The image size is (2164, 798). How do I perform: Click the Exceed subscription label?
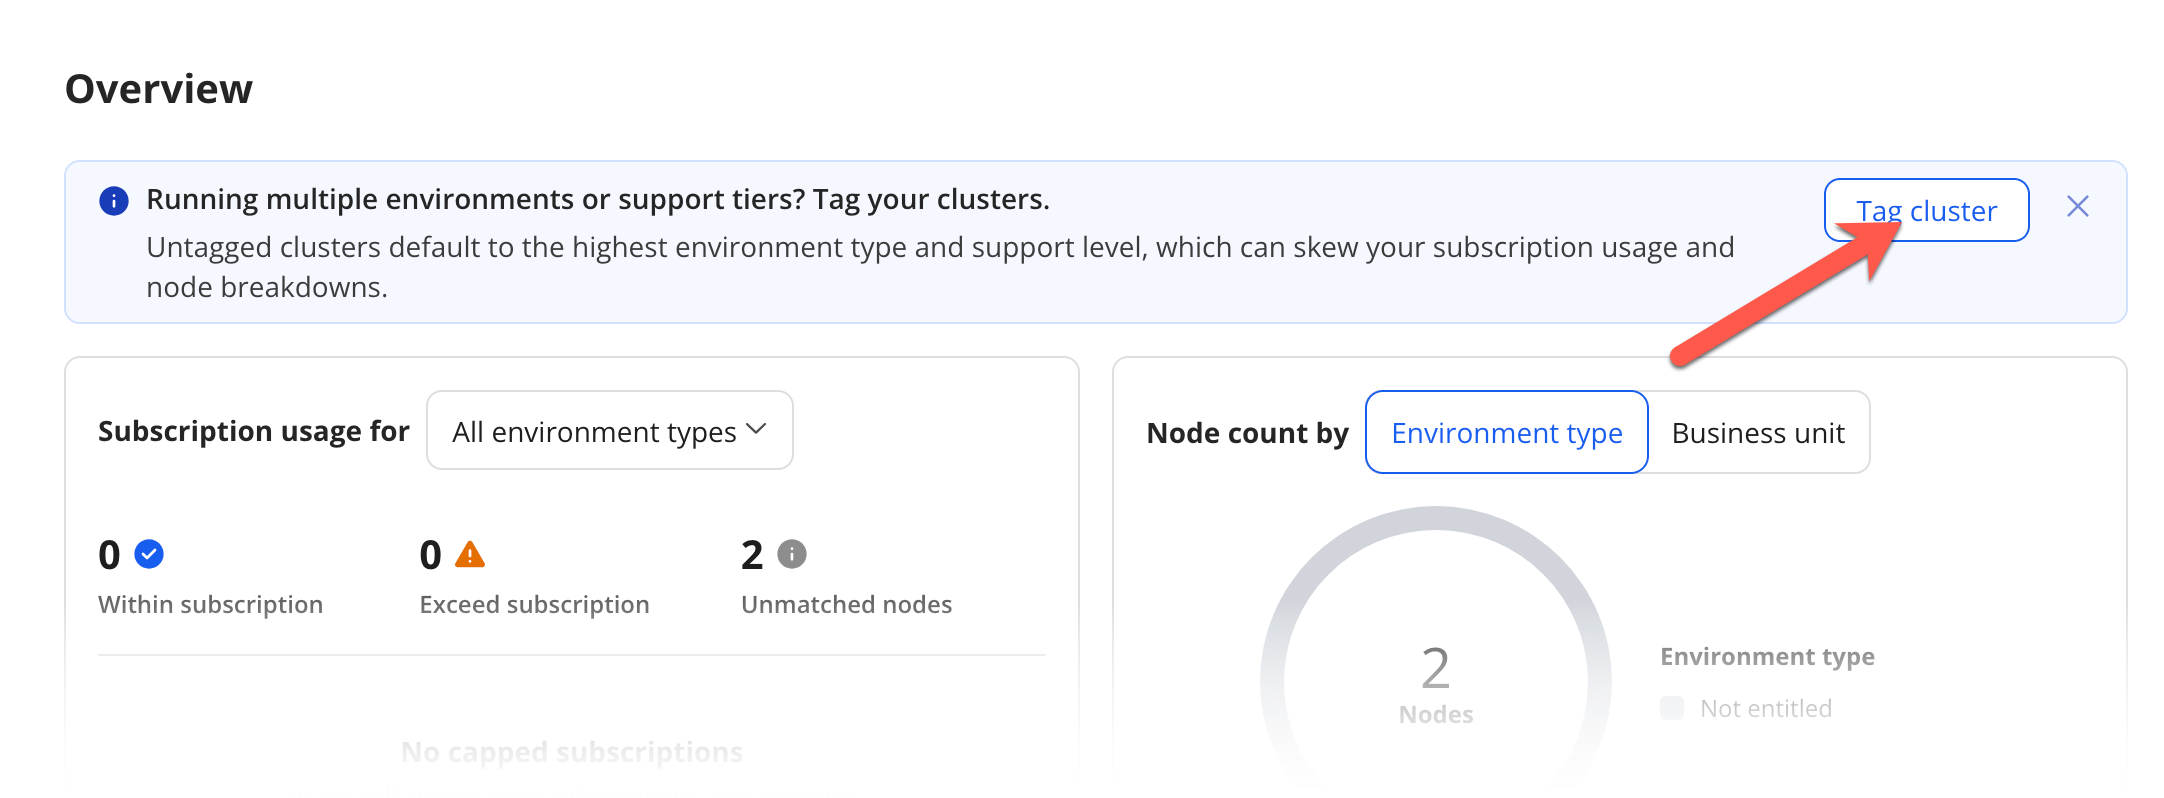(x=534, y=604)
